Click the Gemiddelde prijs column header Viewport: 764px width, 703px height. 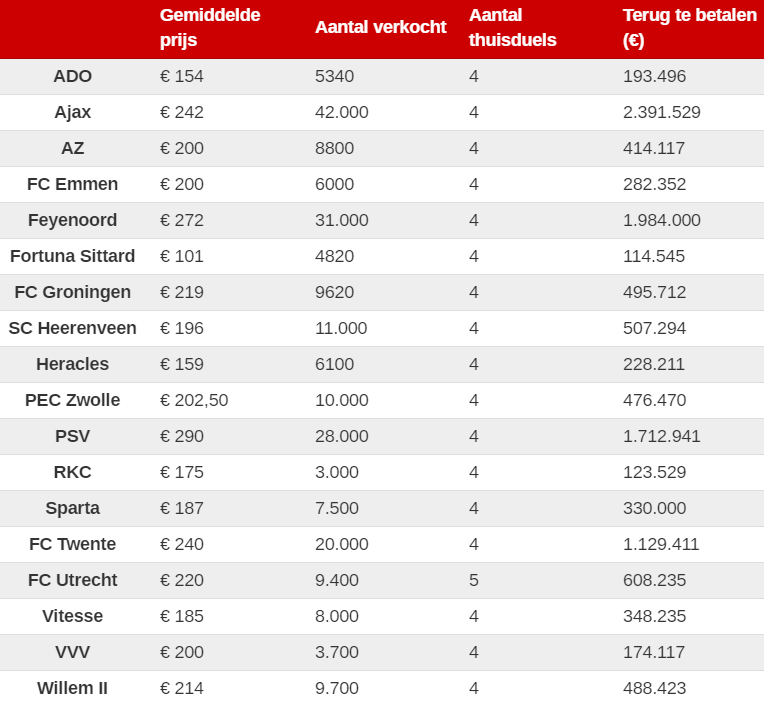pos(210,27)
